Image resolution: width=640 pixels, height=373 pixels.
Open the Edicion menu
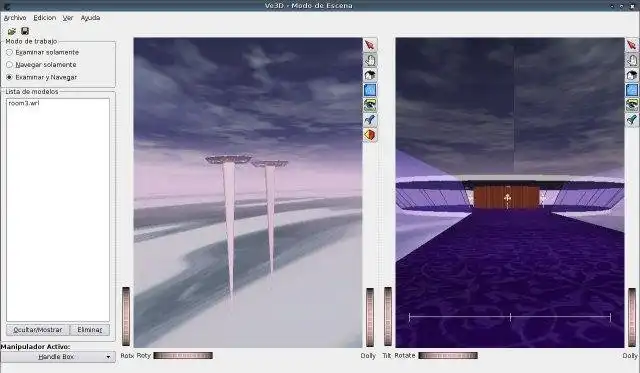click(44, 18)
